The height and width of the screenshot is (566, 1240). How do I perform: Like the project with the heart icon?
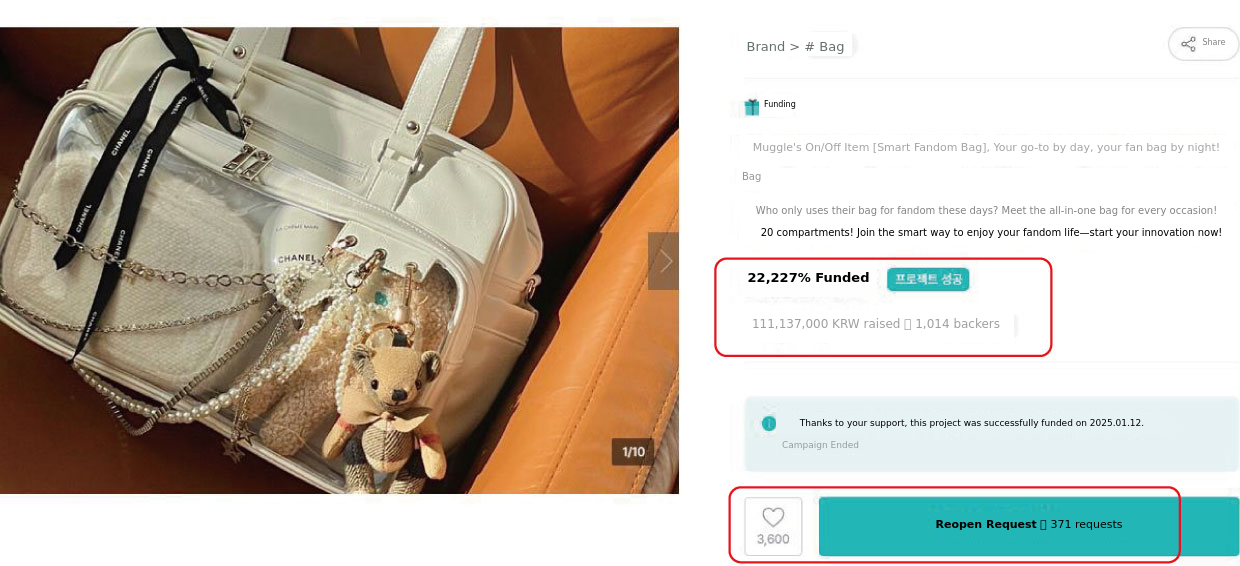point(773,517)
